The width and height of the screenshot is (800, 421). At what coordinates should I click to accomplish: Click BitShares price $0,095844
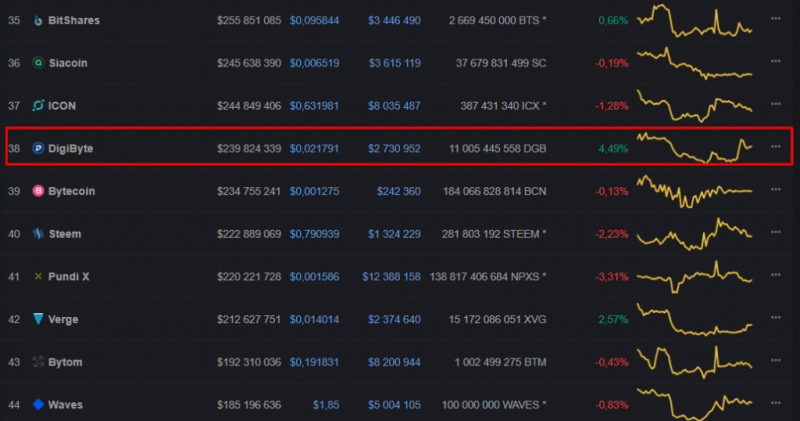314,20
